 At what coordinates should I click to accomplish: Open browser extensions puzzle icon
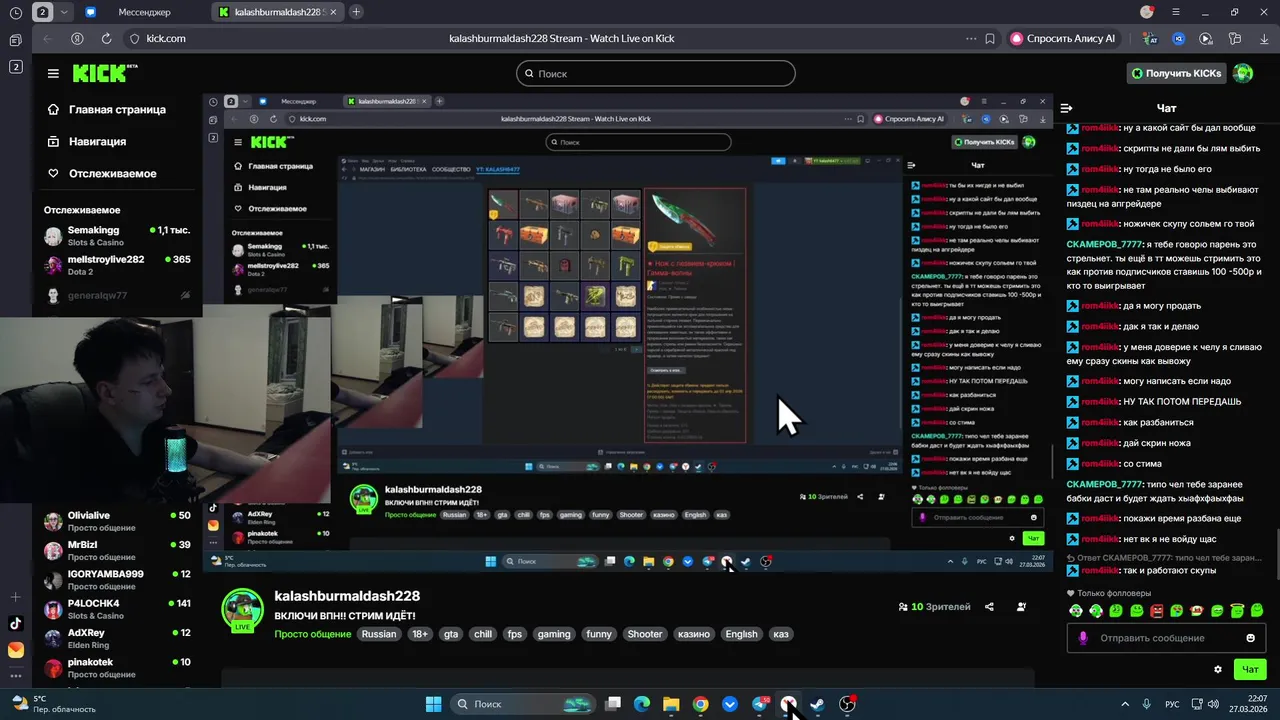click(x=1234, y=38)
